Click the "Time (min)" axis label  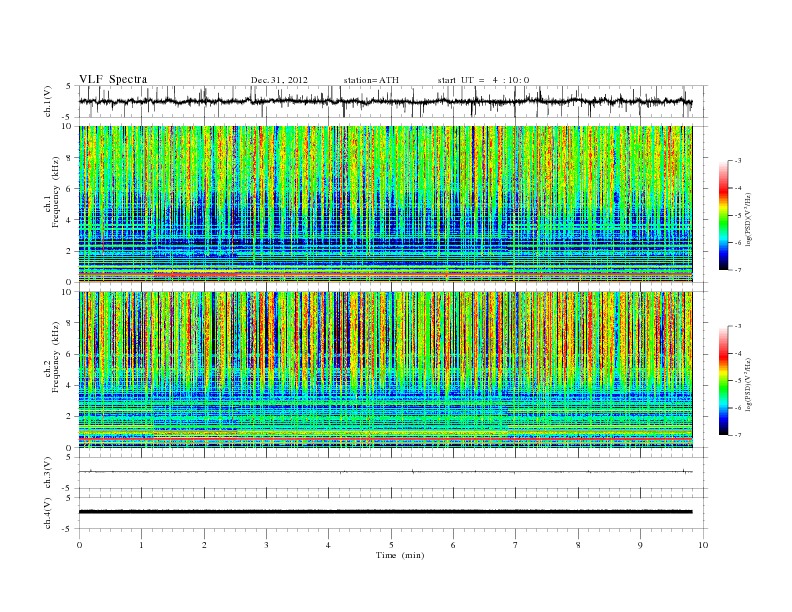click(400, 555)
